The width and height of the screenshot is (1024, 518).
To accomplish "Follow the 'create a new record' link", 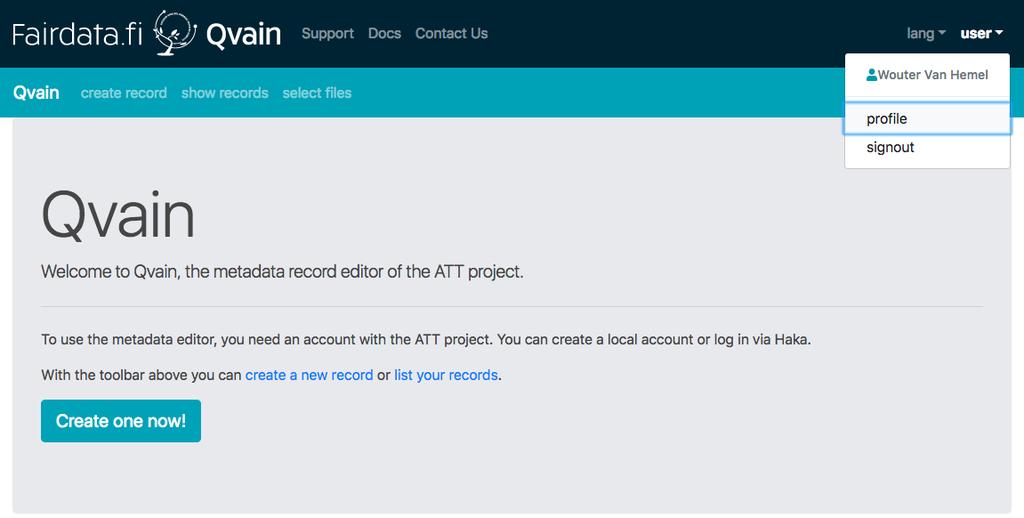I will click(309, 375).
